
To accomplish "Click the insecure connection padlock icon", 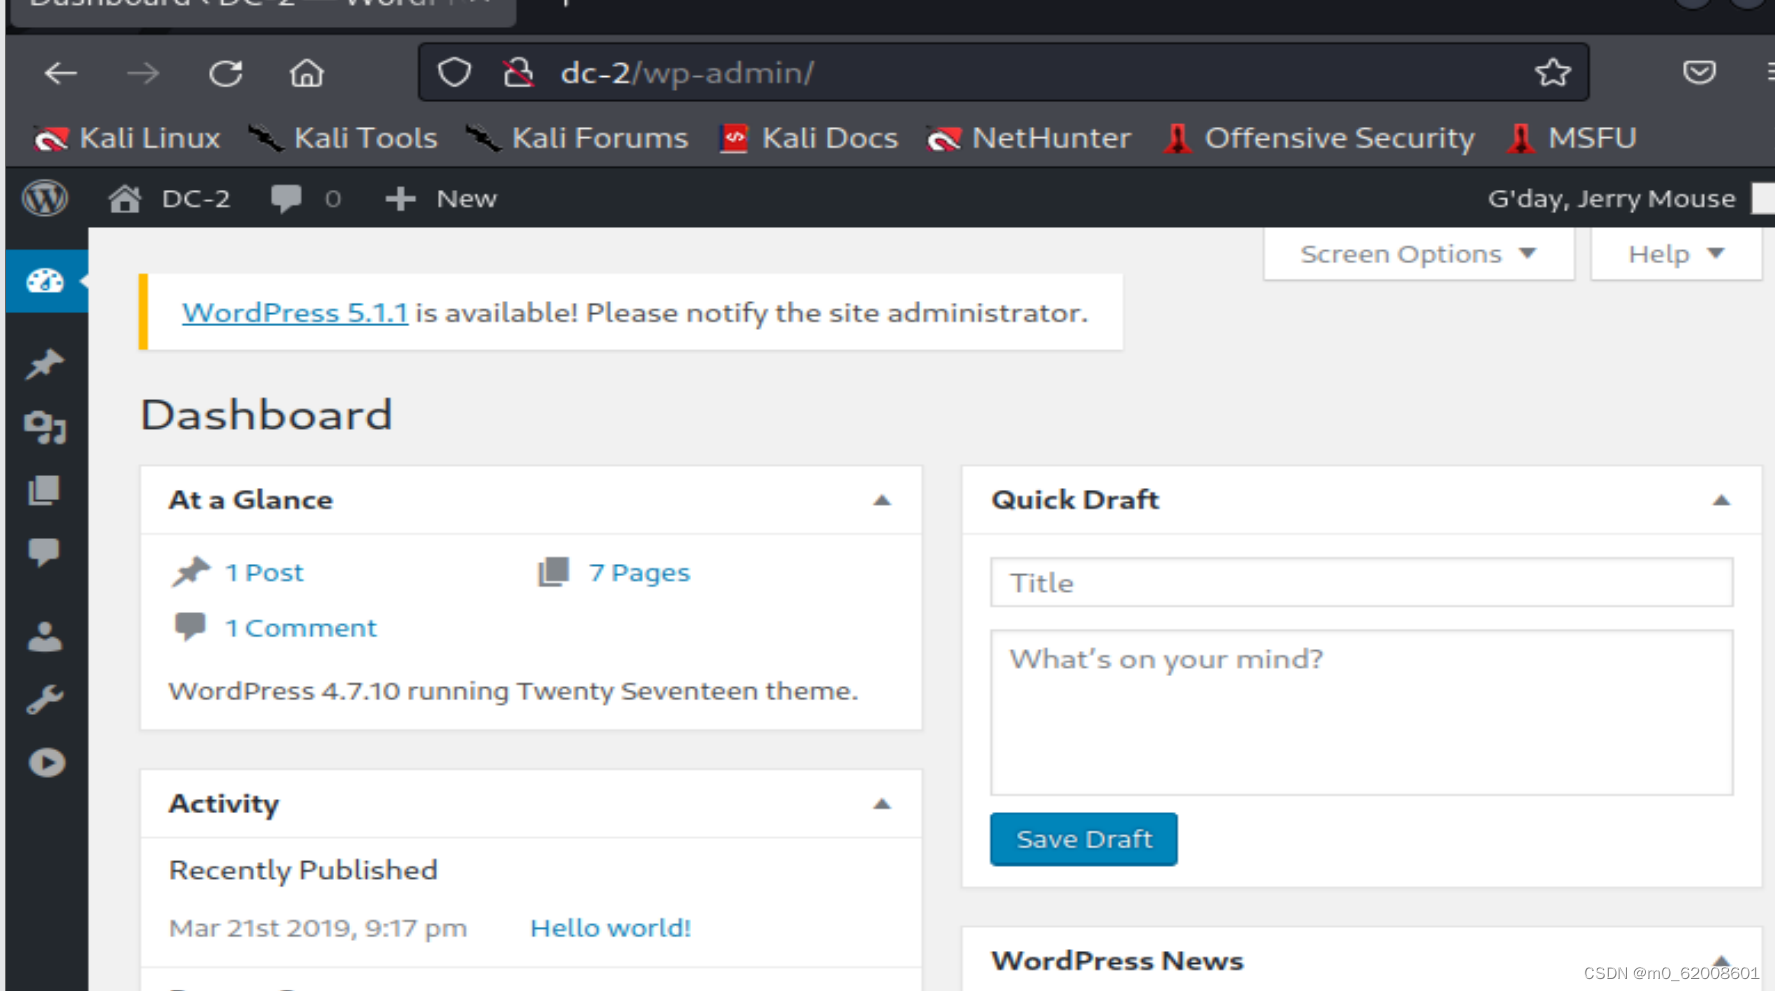I will point(518,72).
